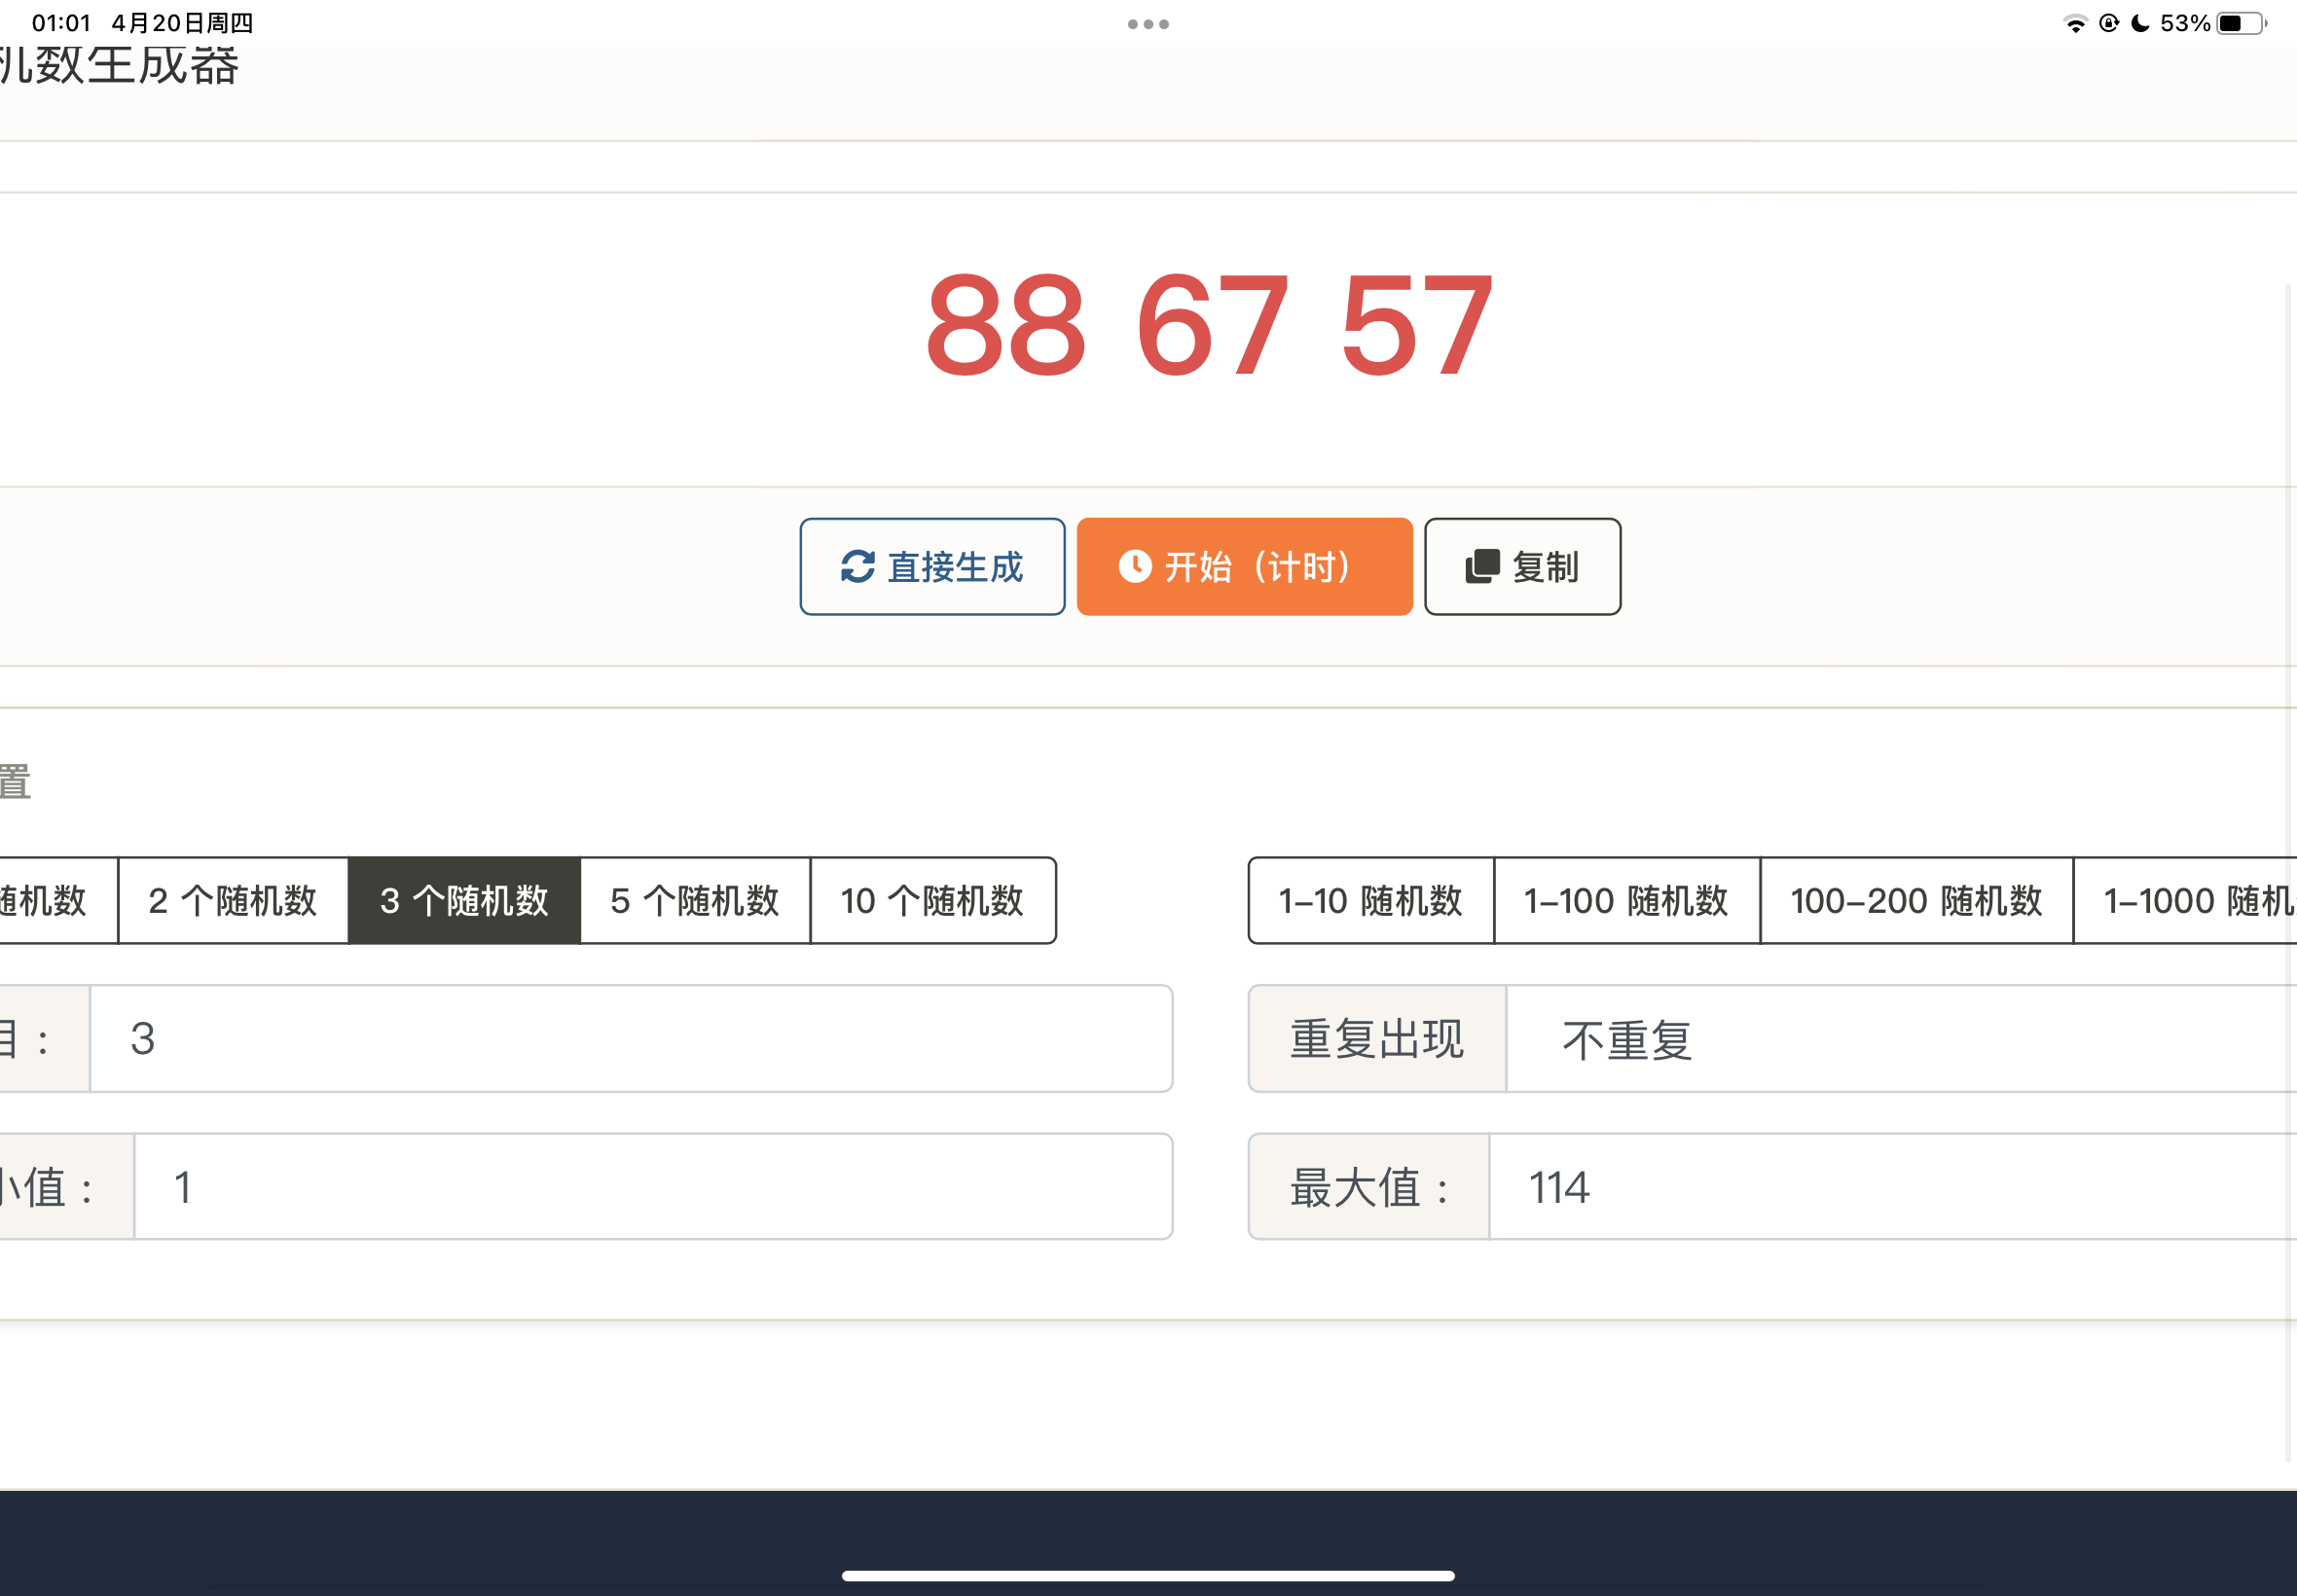This screenshot has height=1596, width=2297.
Task: Choose 1–100 随机数 range preset
Action: pyautogui.click(x=1626, y=900)
